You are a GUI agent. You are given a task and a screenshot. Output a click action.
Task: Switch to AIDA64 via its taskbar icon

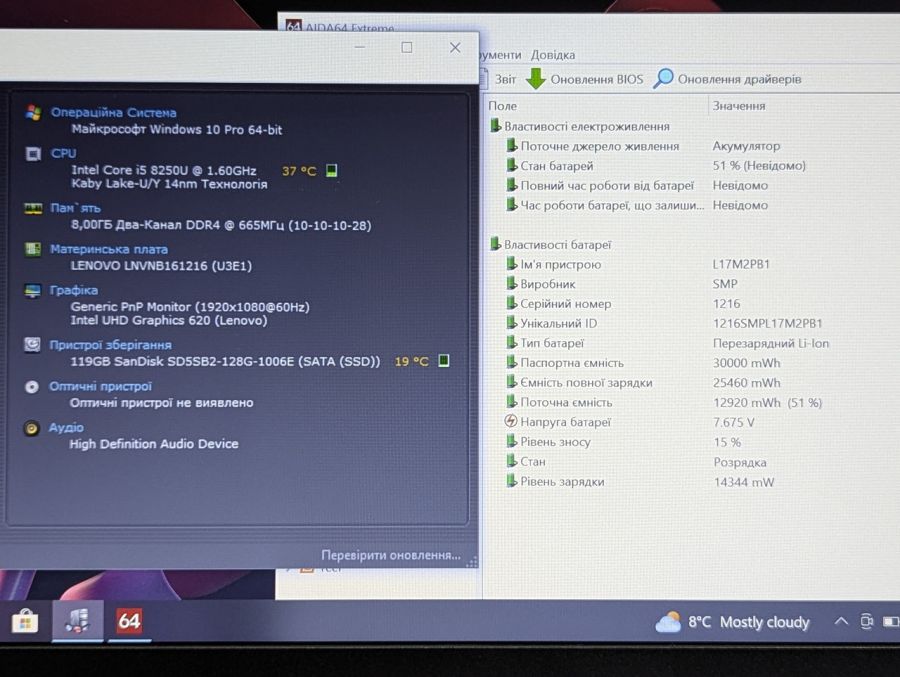[x=129, y=621]
